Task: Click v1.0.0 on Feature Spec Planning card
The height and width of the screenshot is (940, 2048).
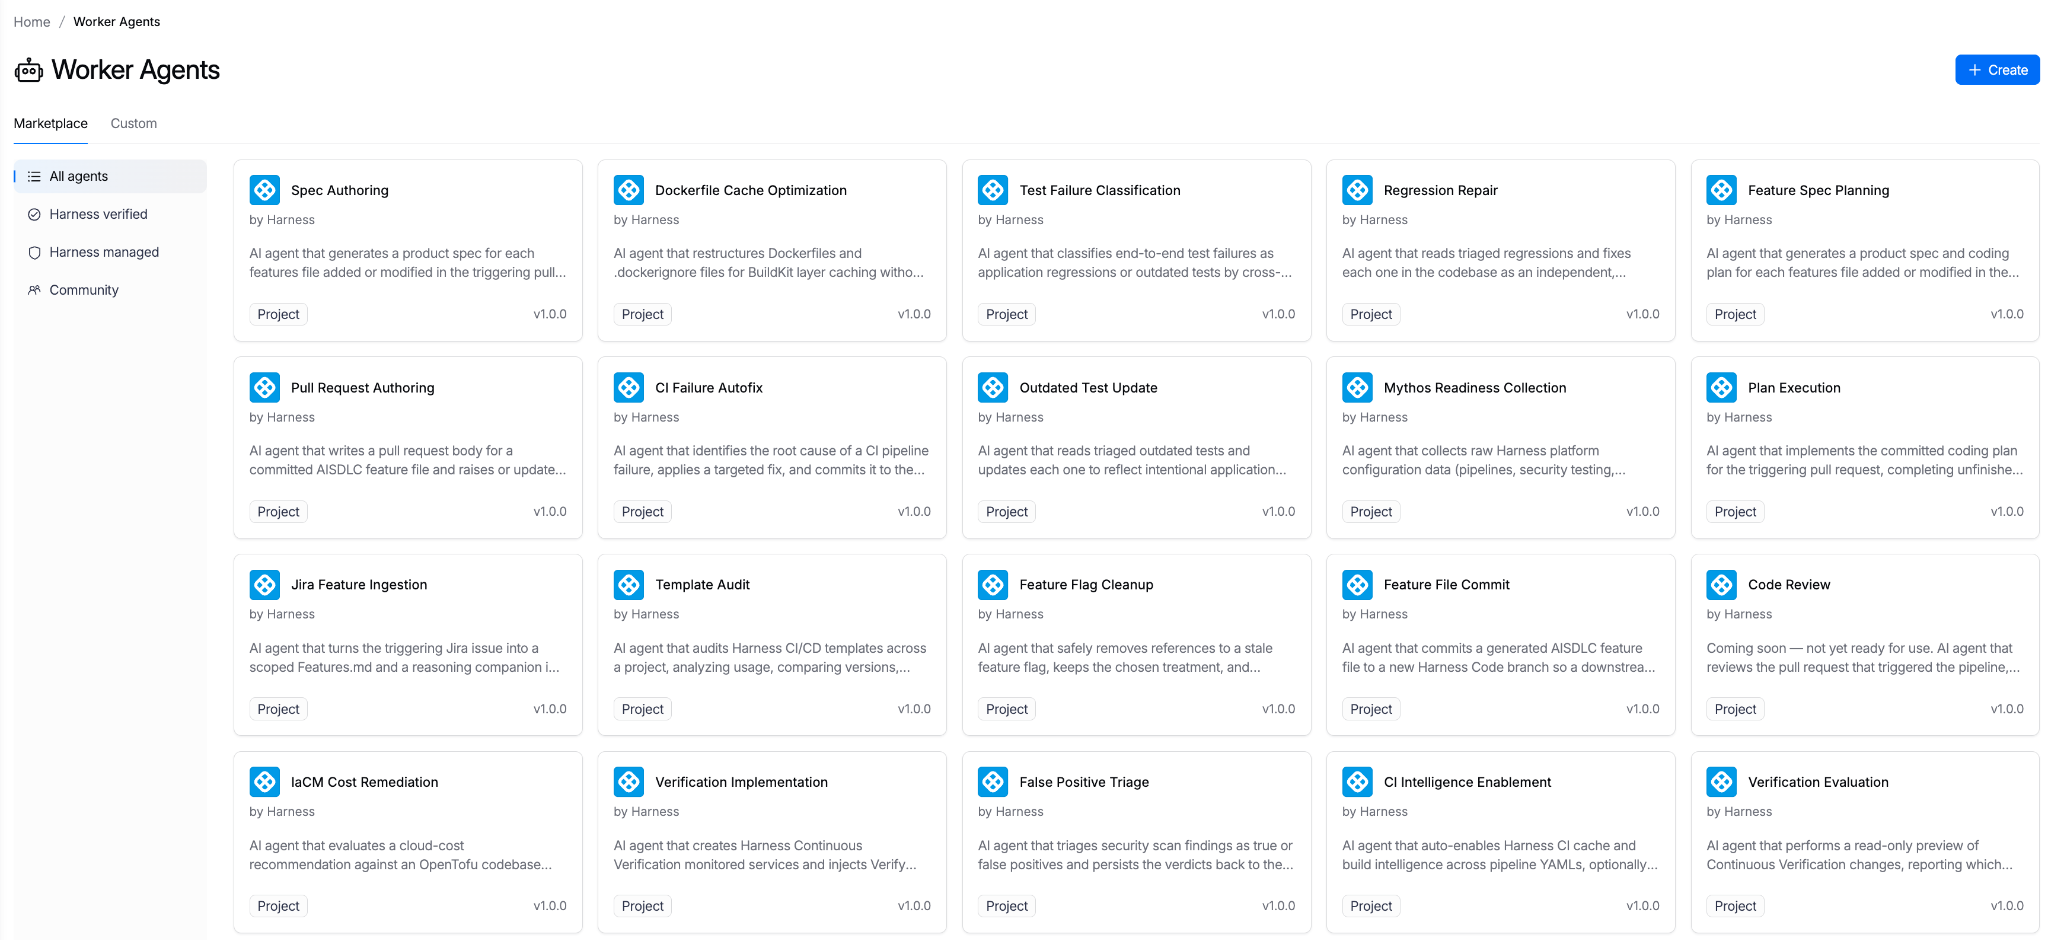Action: [2007, 314]
